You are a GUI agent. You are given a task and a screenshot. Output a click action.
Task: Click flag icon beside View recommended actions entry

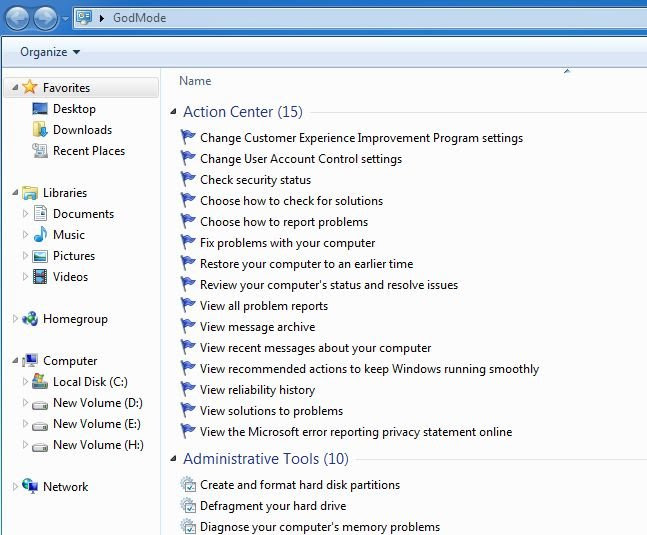click(x=188, y=368)
